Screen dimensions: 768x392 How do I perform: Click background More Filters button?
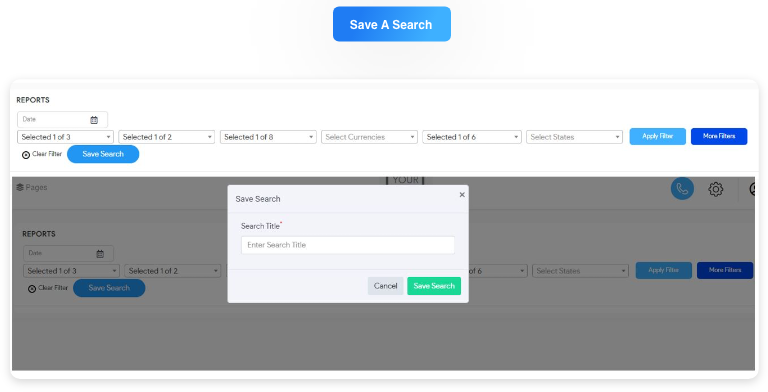coord(725,270)
